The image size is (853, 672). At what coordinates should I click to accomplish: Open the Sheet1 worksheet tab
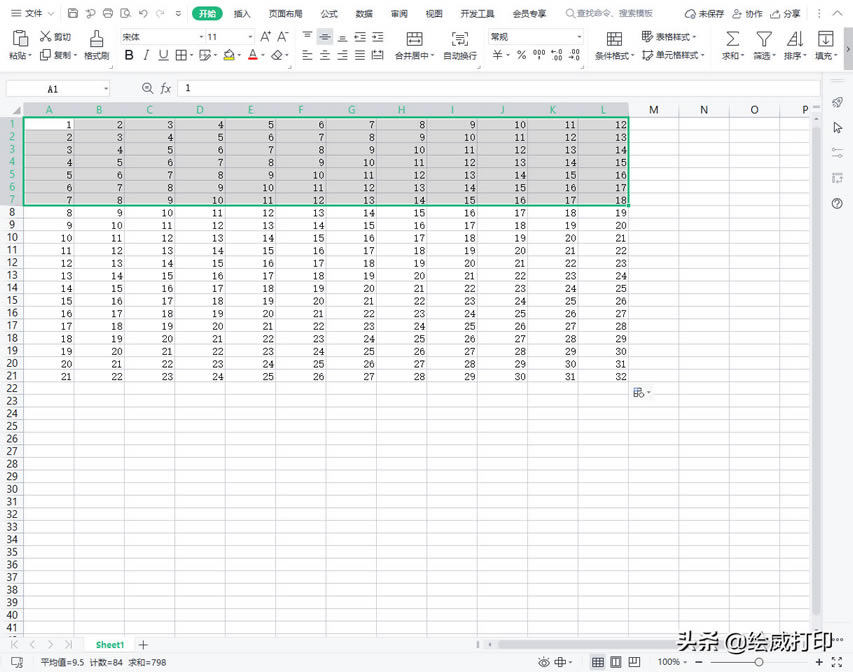pos(110,645)
